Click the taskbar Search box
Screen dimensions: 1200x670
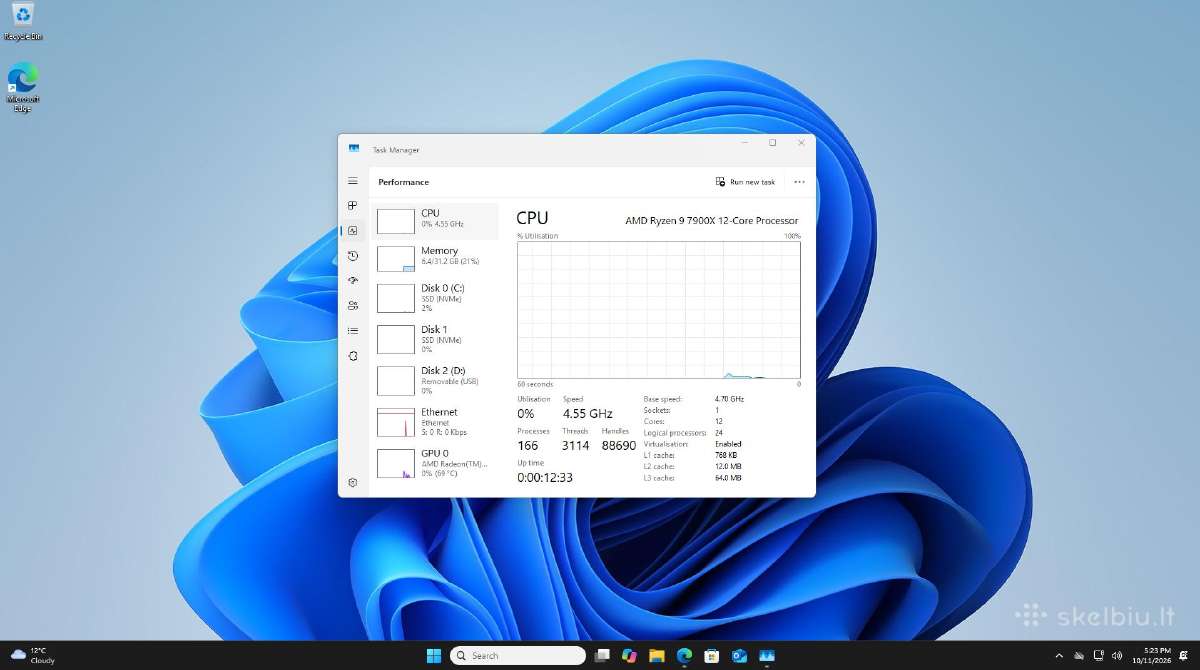[517, 655]
